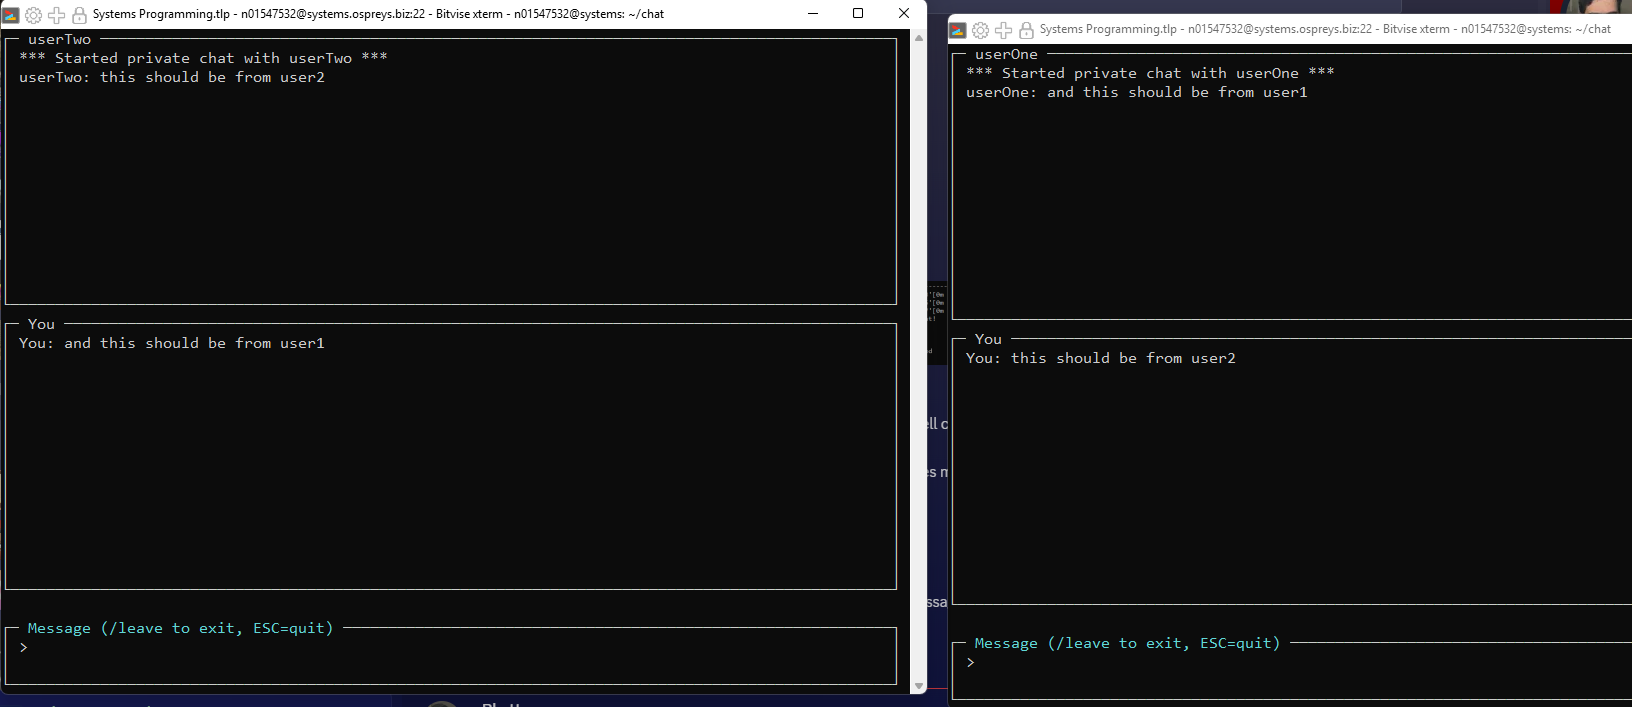Click the plus icon in left terminal title bar
Image resolution: width=1632 pixels, height=707 pixels.
tap(56, 15)
